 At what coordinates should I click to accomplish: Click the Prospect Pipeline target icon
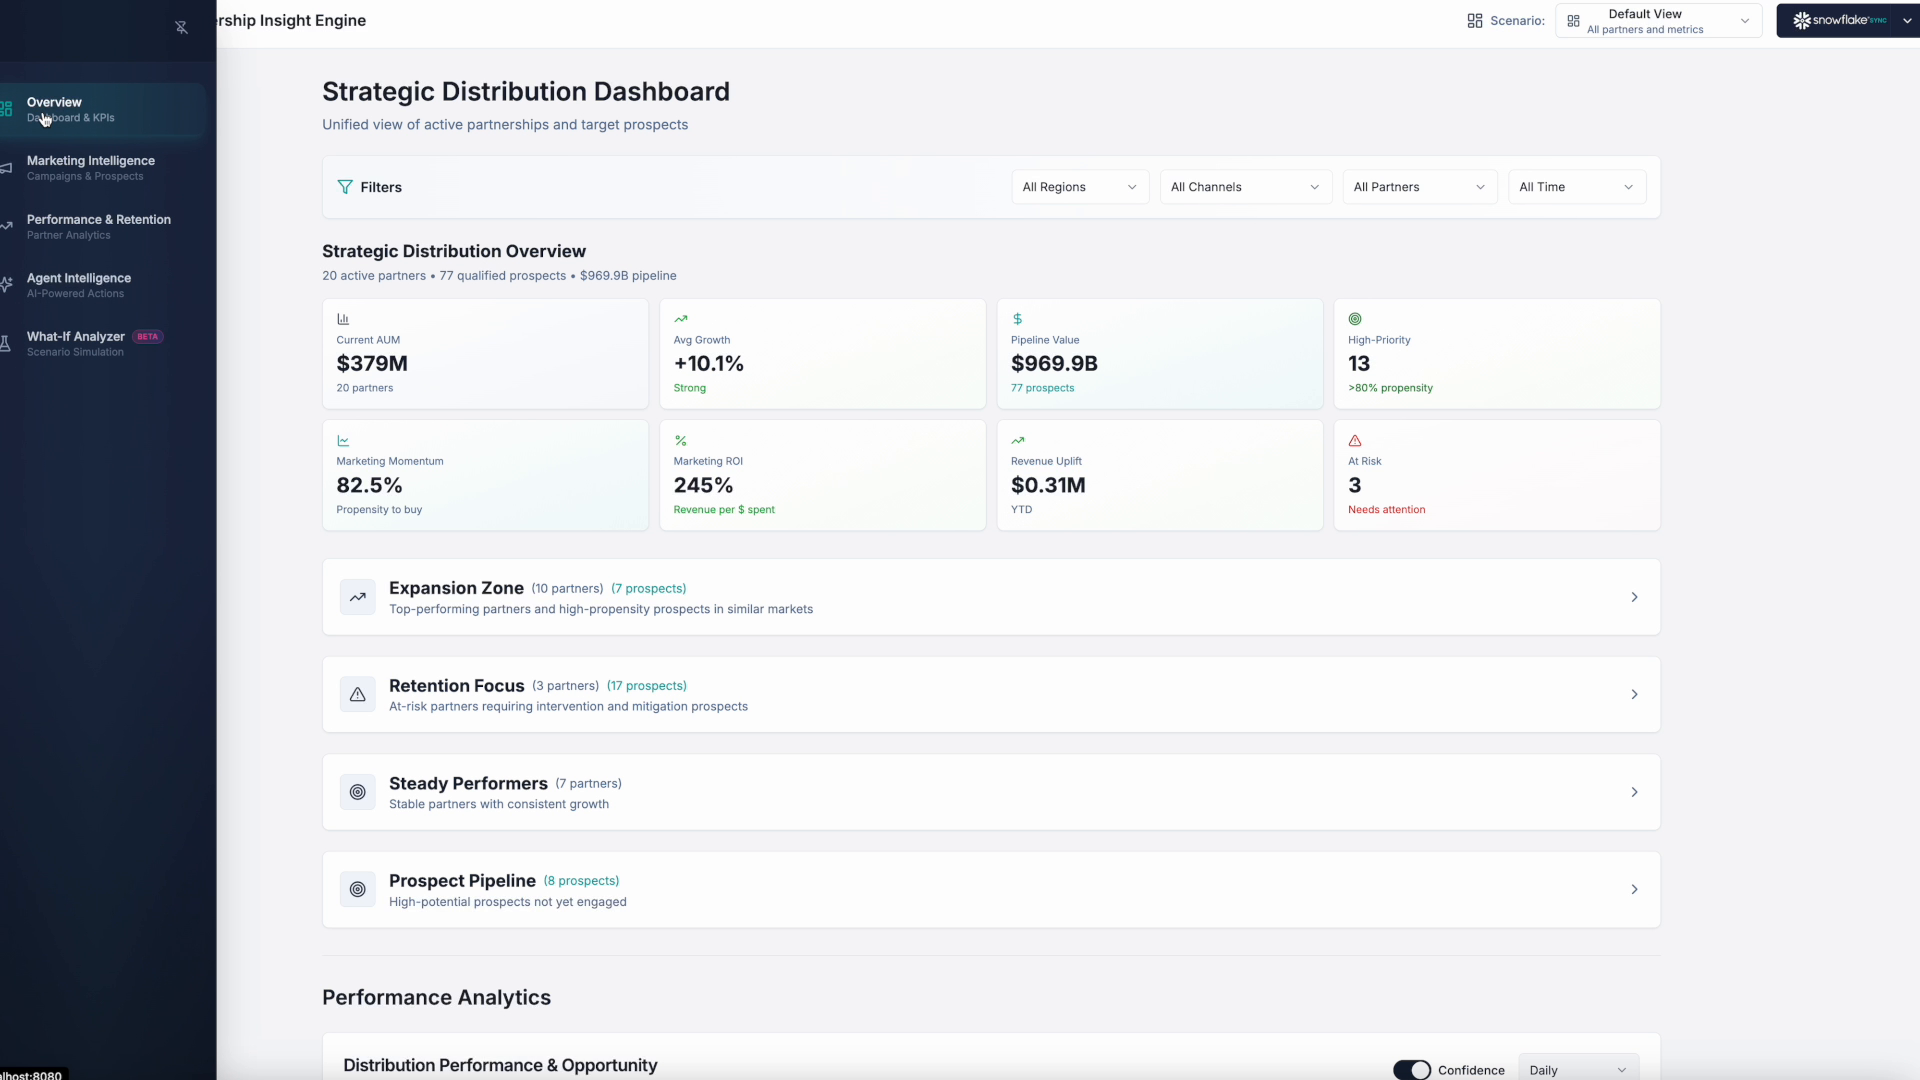[x=357, y=890]
